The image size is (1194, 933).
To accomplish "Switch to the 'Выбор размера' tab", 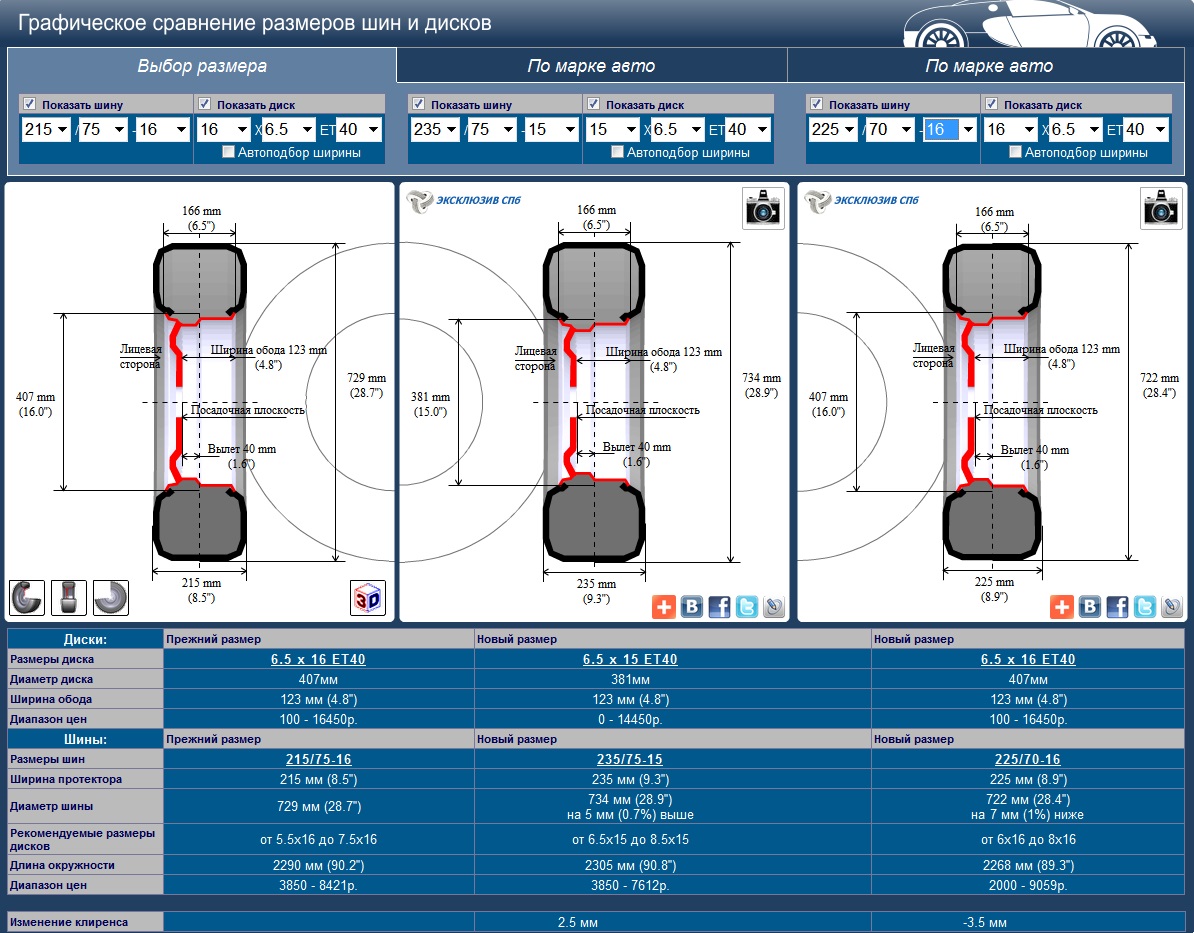I will [202, 66].
